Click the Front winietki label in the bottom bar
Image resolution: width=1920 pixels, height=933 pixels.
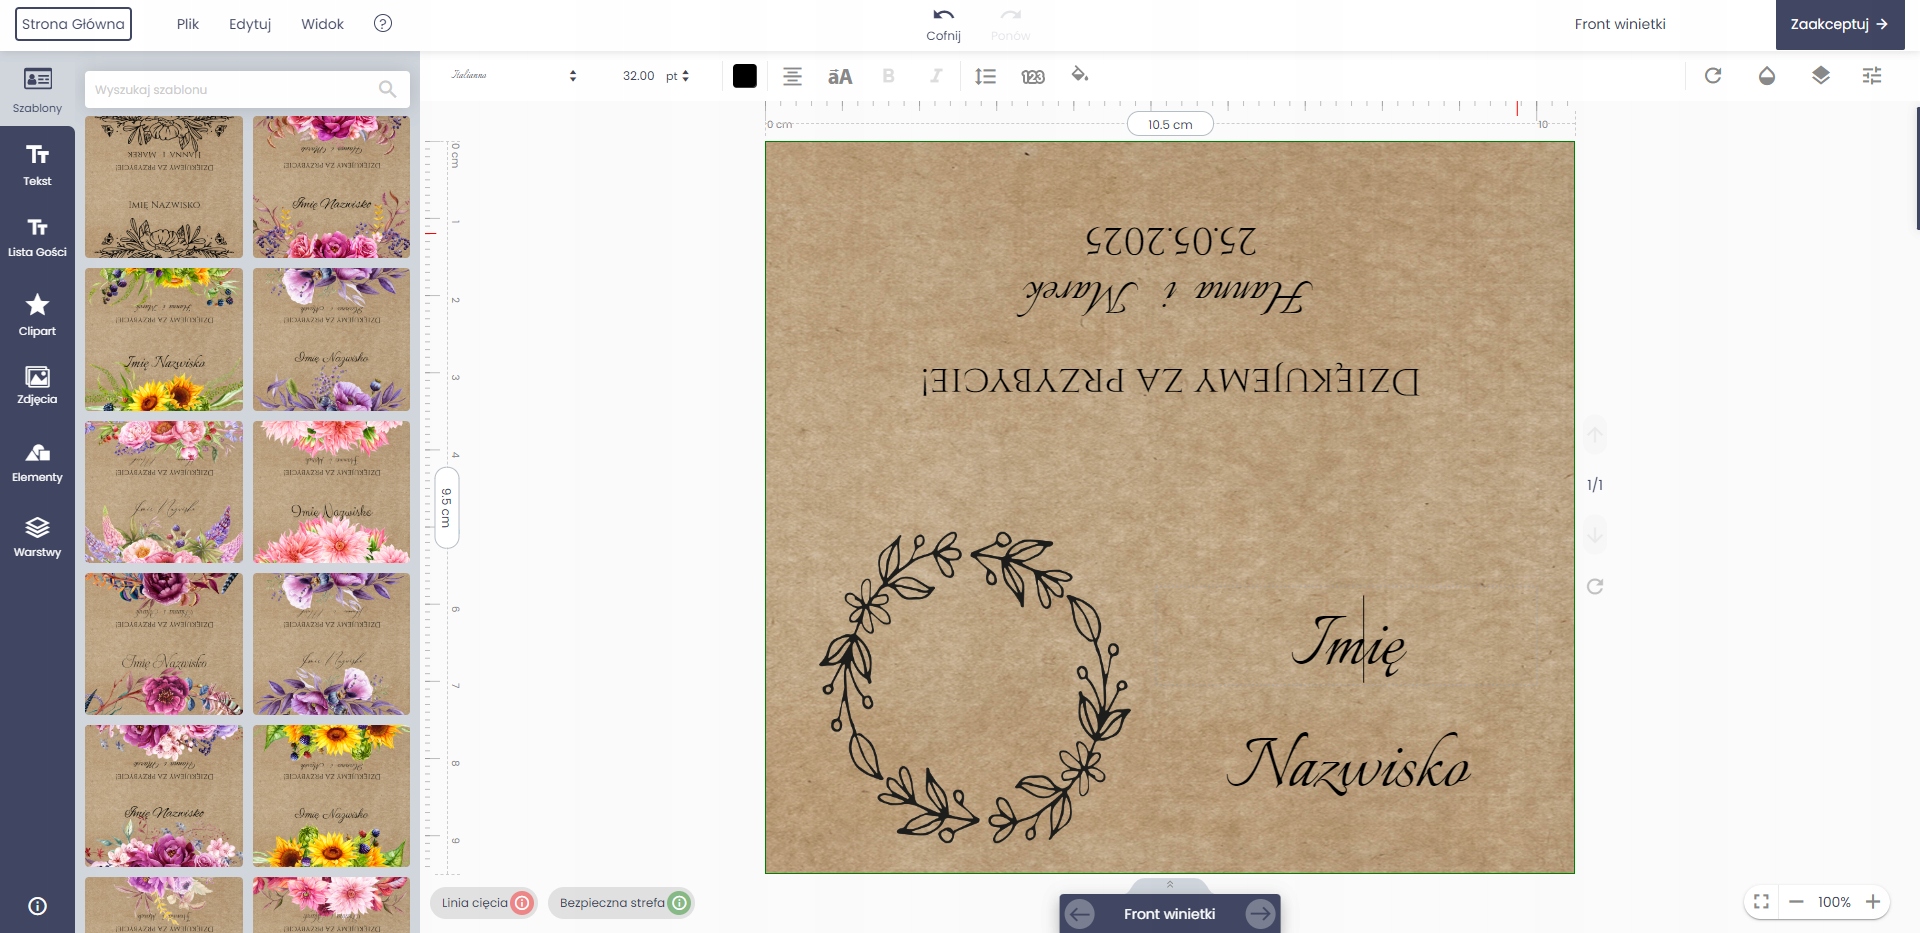(x=1170, y=914)
